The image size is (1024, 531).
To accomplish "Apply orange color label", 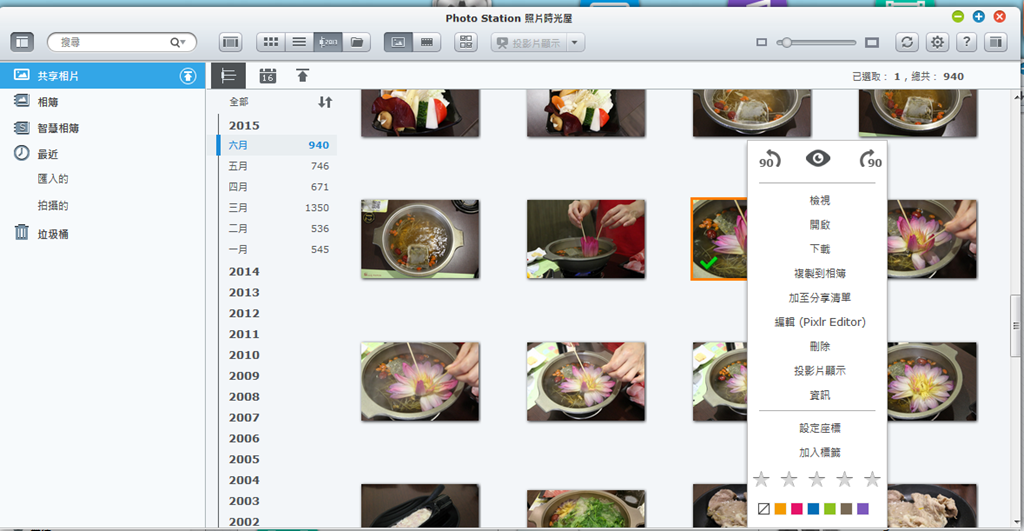I will point(780,509).
